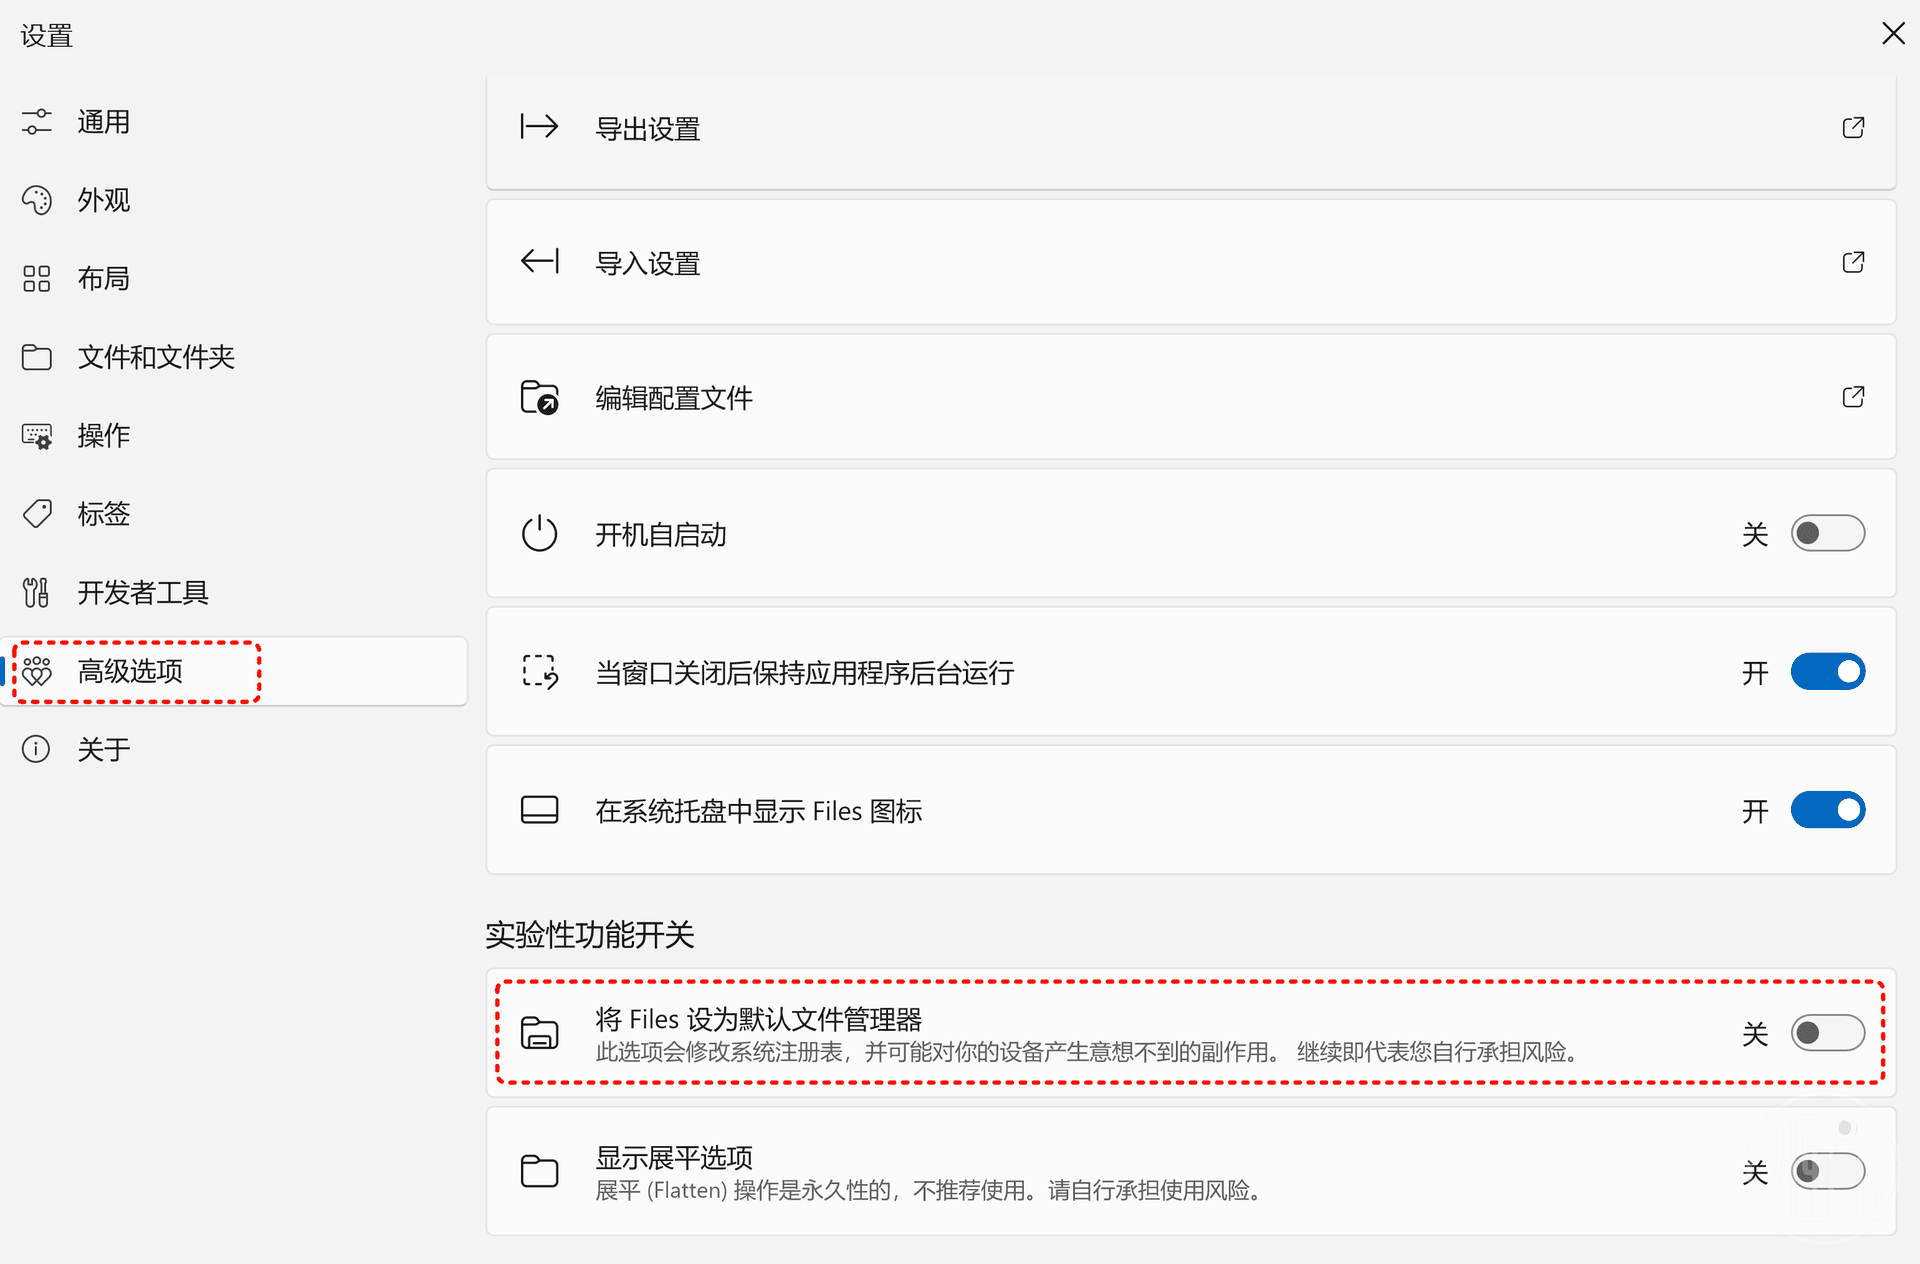
Task: Switch to the 通用 settings page
Action: [x=104, y=122]
